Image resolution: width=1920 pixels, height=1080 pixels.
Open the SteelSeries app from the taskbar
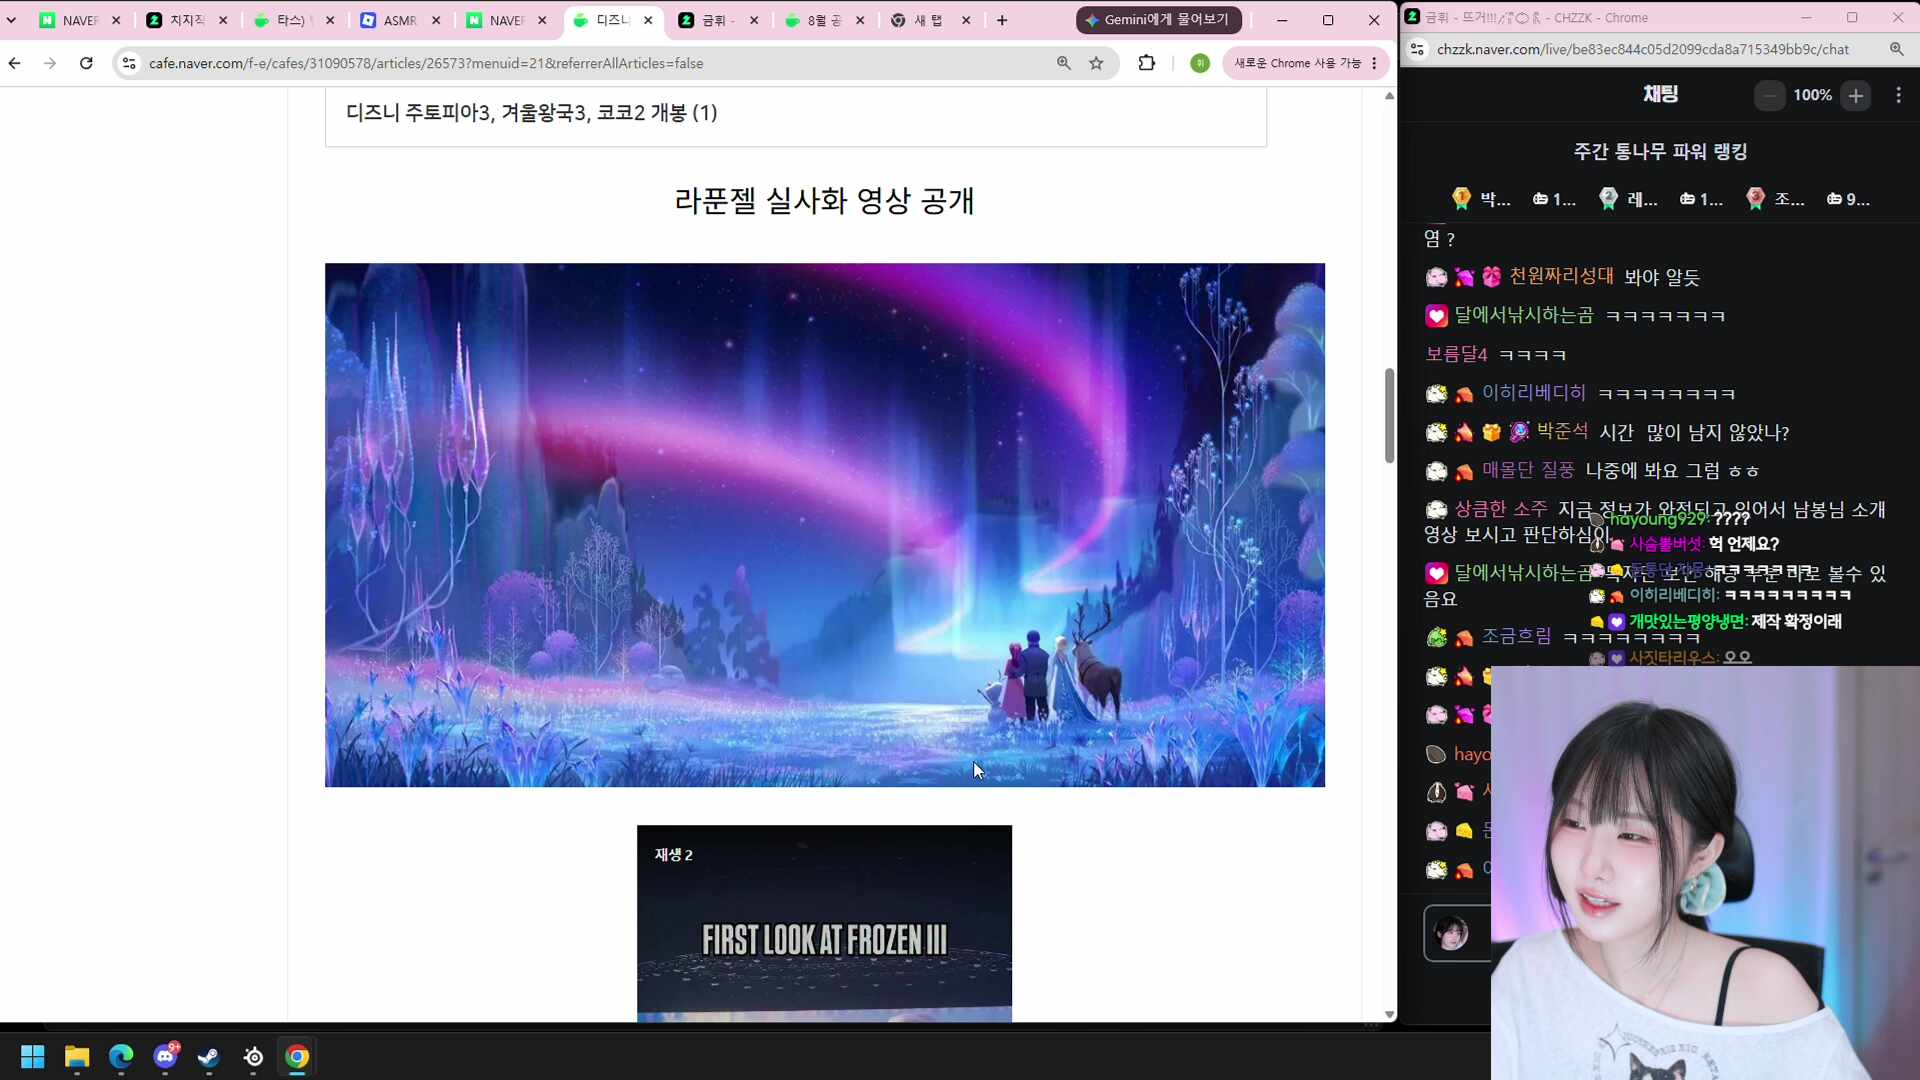pyautogui.click(x=254, y=1057)
